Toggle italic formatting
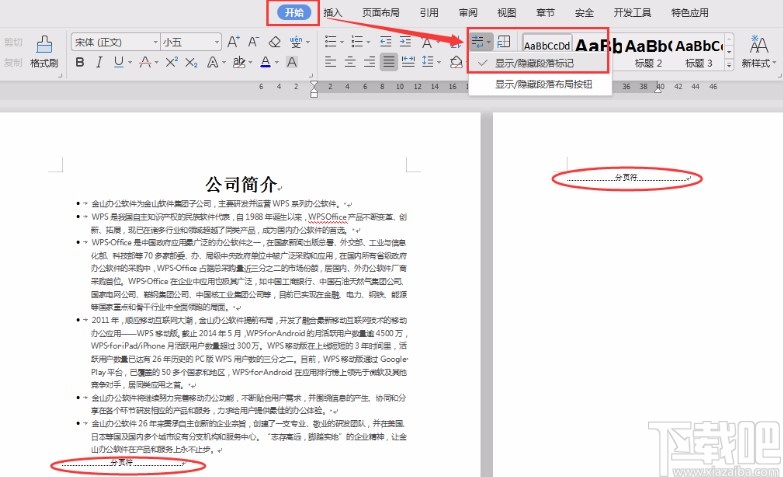This screenshot has height=477, width=783. coord(99,62)
